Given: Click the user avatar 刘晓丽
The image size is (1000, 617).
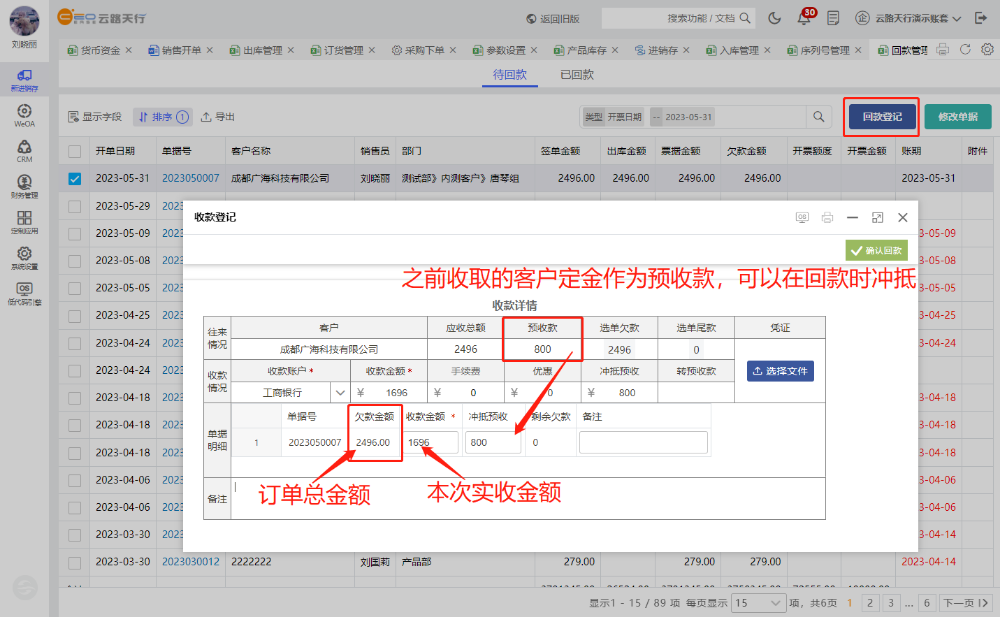Looking at the screenshot, I should pyautogui.click(x=24, y=21).
